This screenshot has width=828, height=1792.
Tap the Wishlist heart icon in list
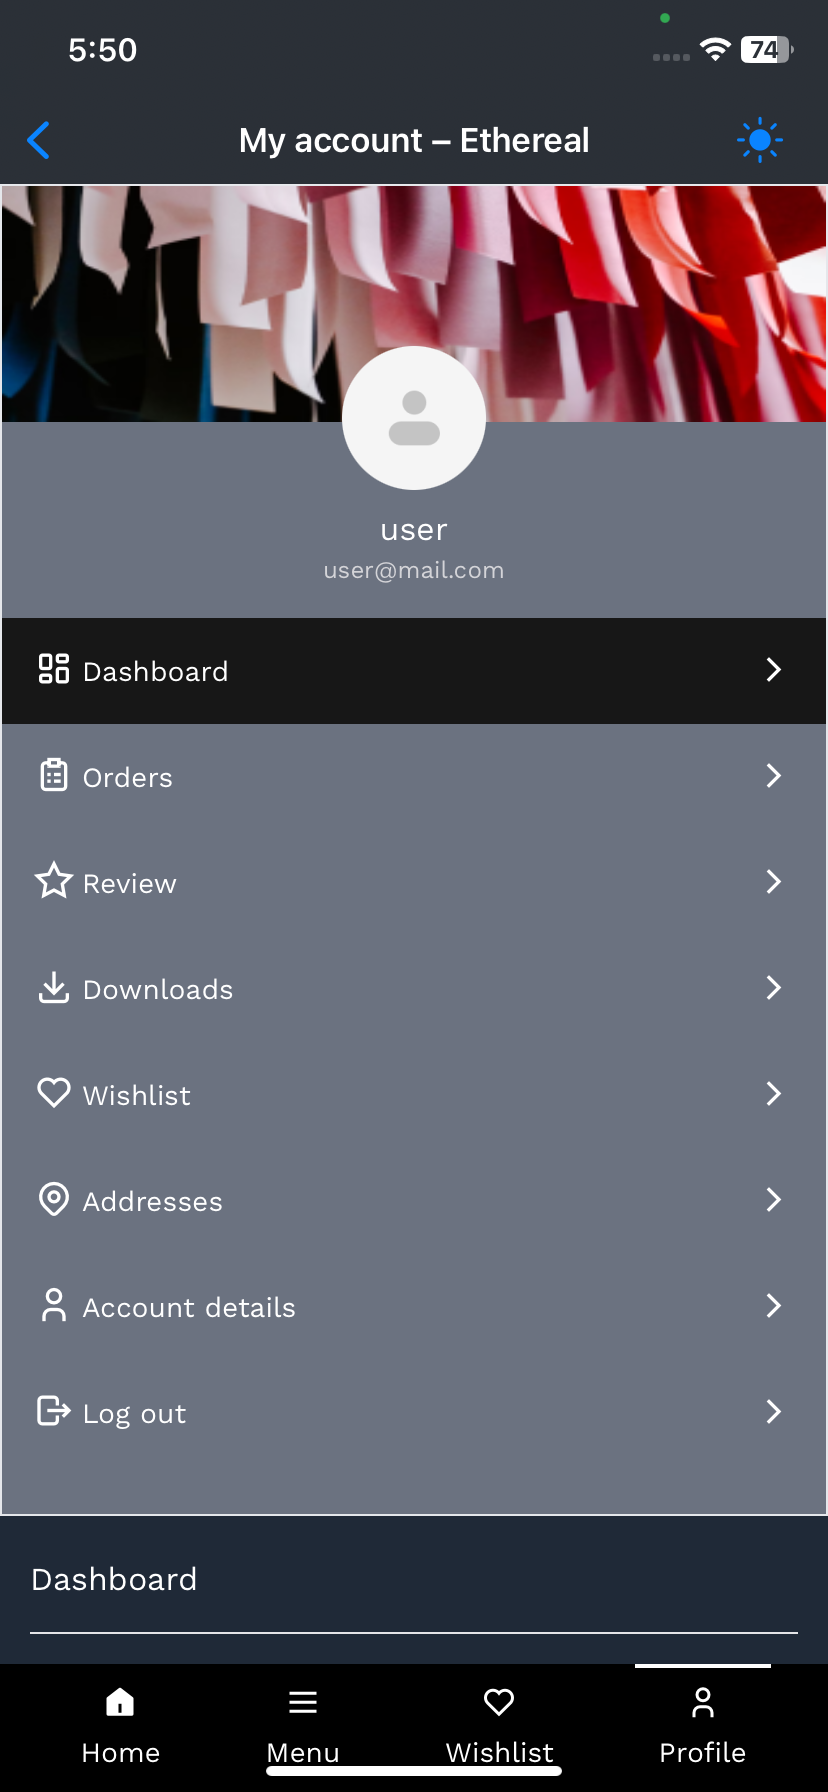coord(54,1092)
